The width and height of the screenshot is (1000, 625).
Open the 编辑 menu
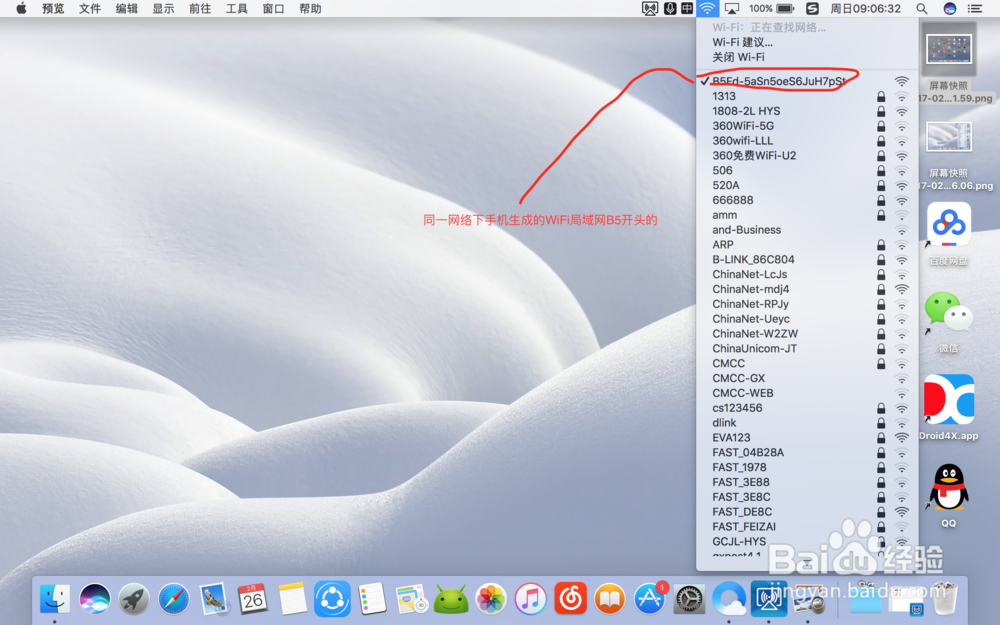tap(126, 9)
